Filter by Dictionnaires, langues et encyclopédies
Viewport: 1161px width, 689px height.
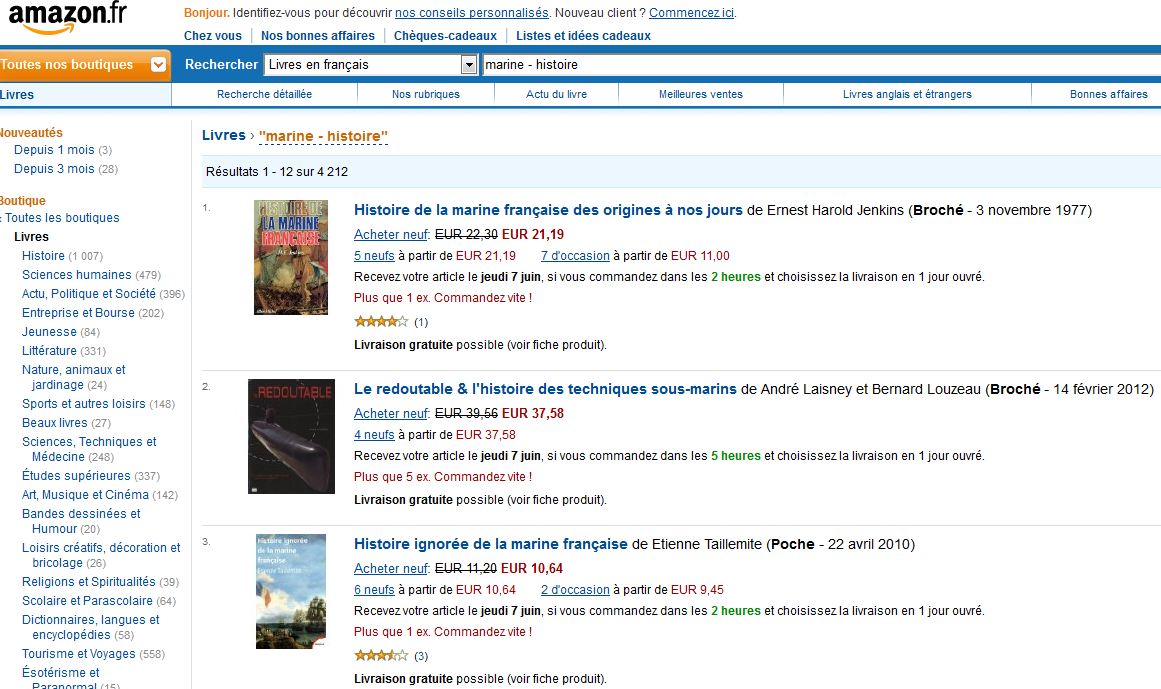(x=90, y=628)
